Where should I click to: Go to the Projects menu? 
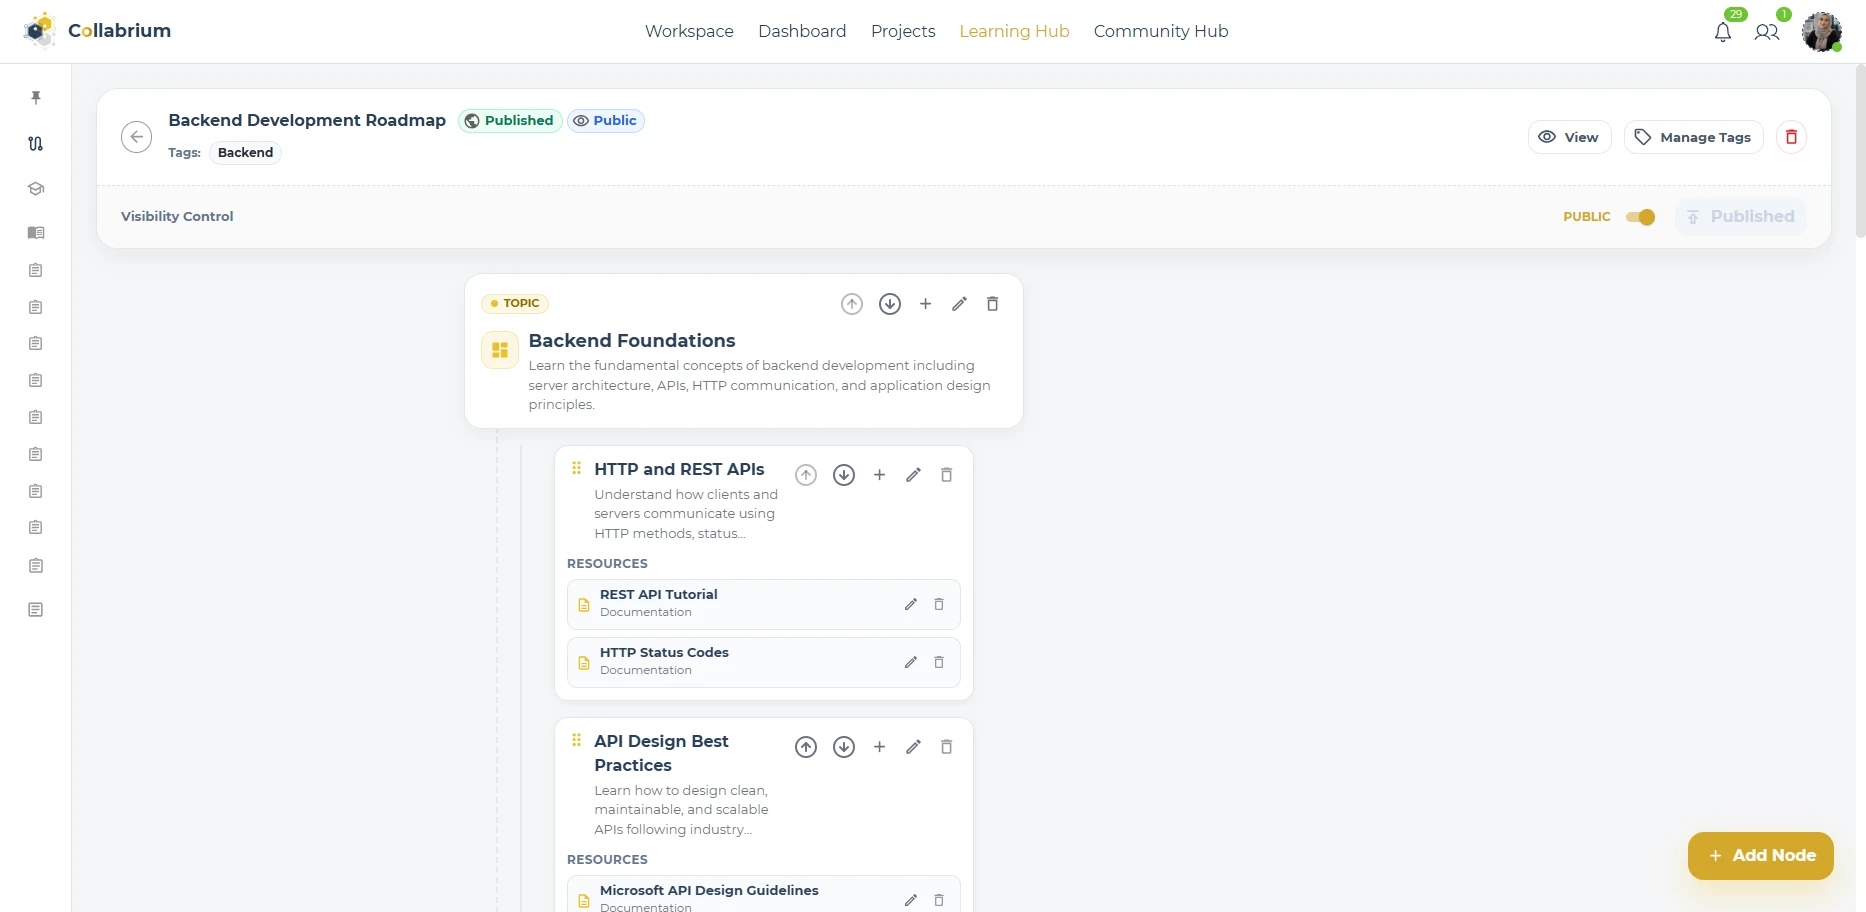903,31
